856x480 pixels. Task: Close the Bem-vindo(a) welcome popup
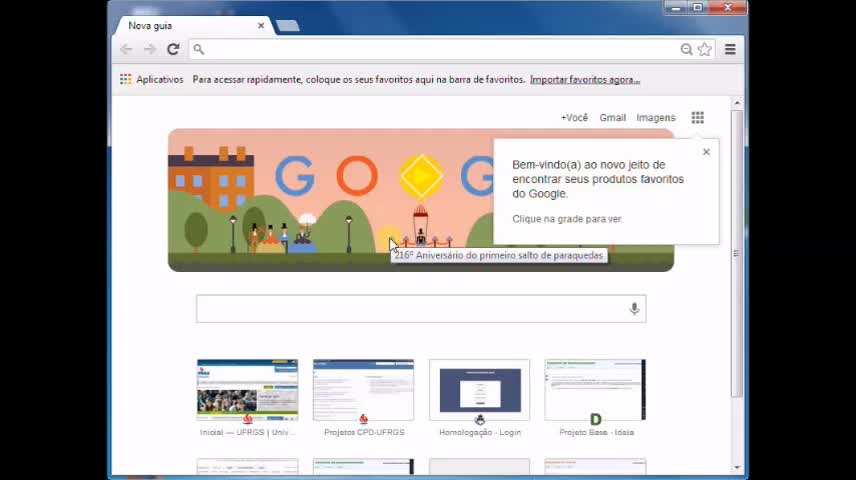coord(706,152)
